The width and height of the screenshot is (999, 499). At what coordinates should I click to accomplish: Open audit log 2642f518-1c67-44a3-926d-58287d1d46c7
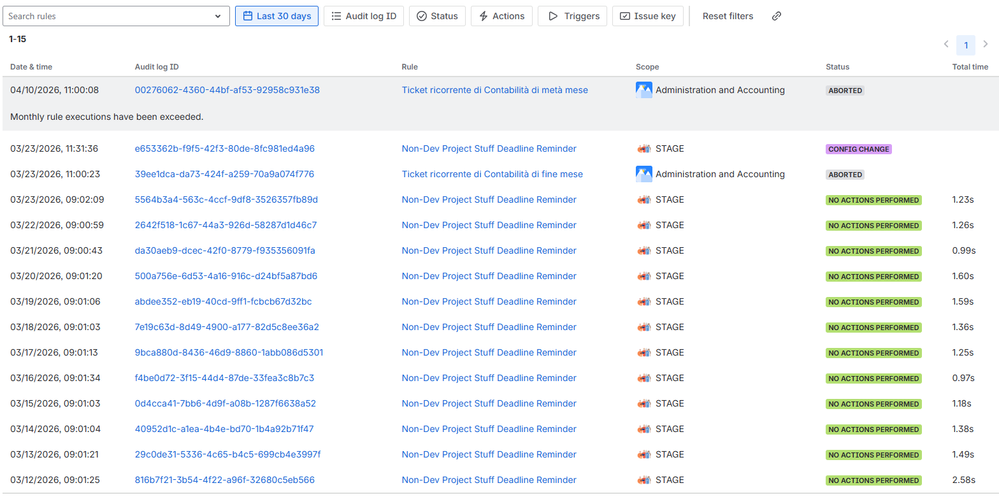pos(226,226)
